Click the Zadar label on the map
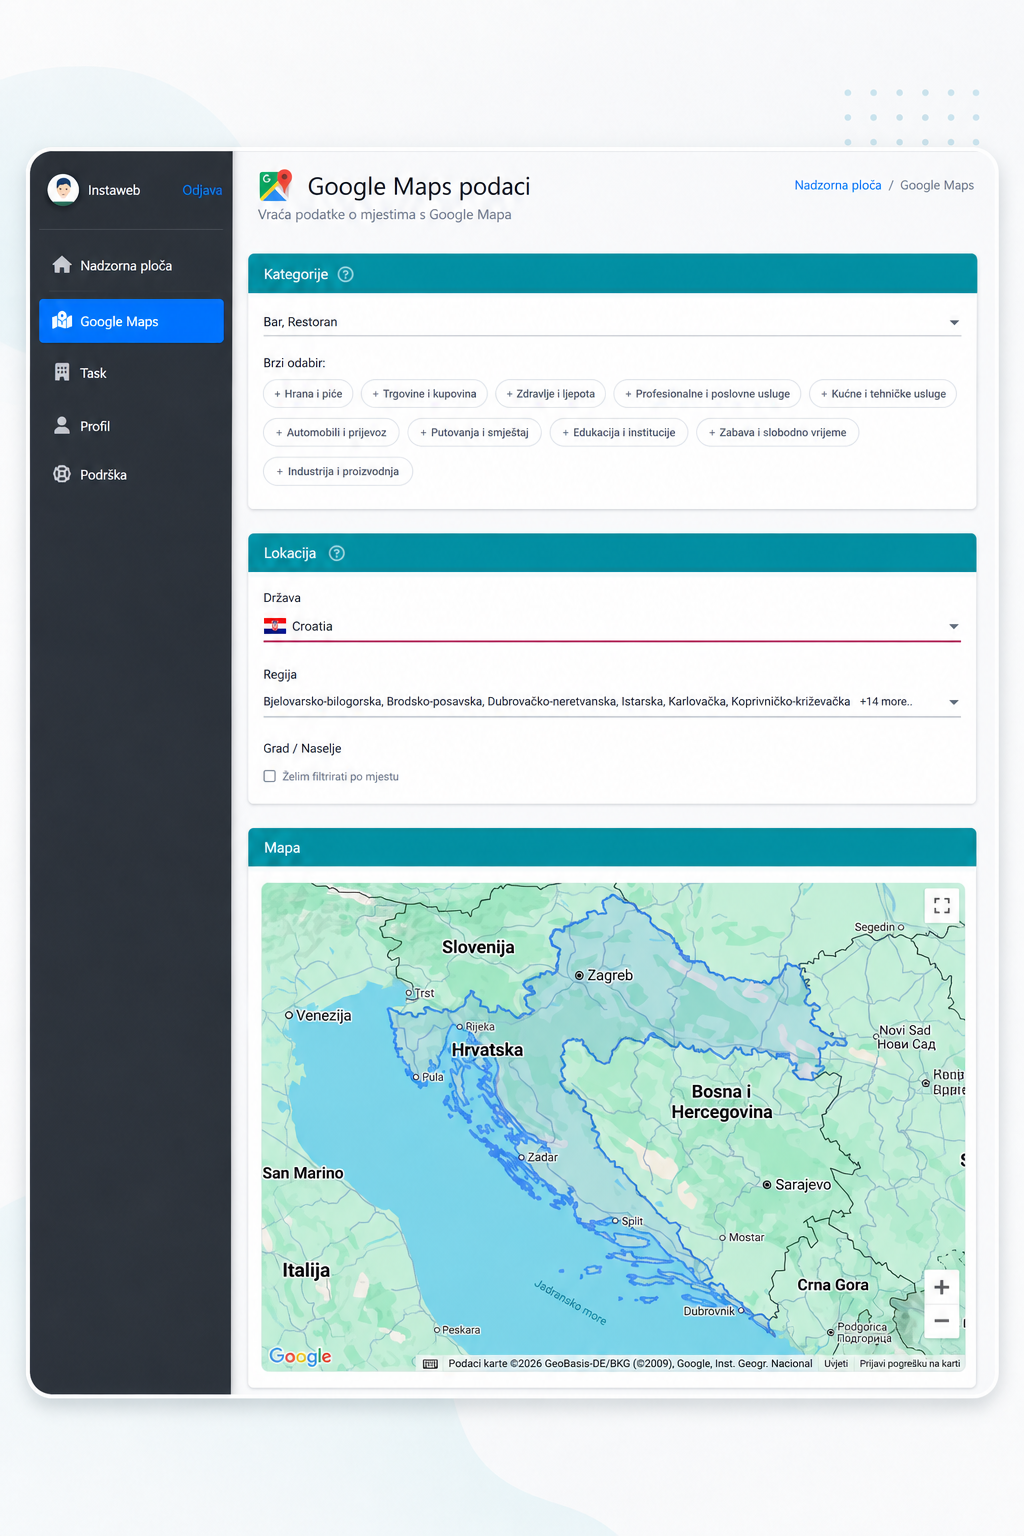The image size is (1024, 1536). [x=542, y=1157]
